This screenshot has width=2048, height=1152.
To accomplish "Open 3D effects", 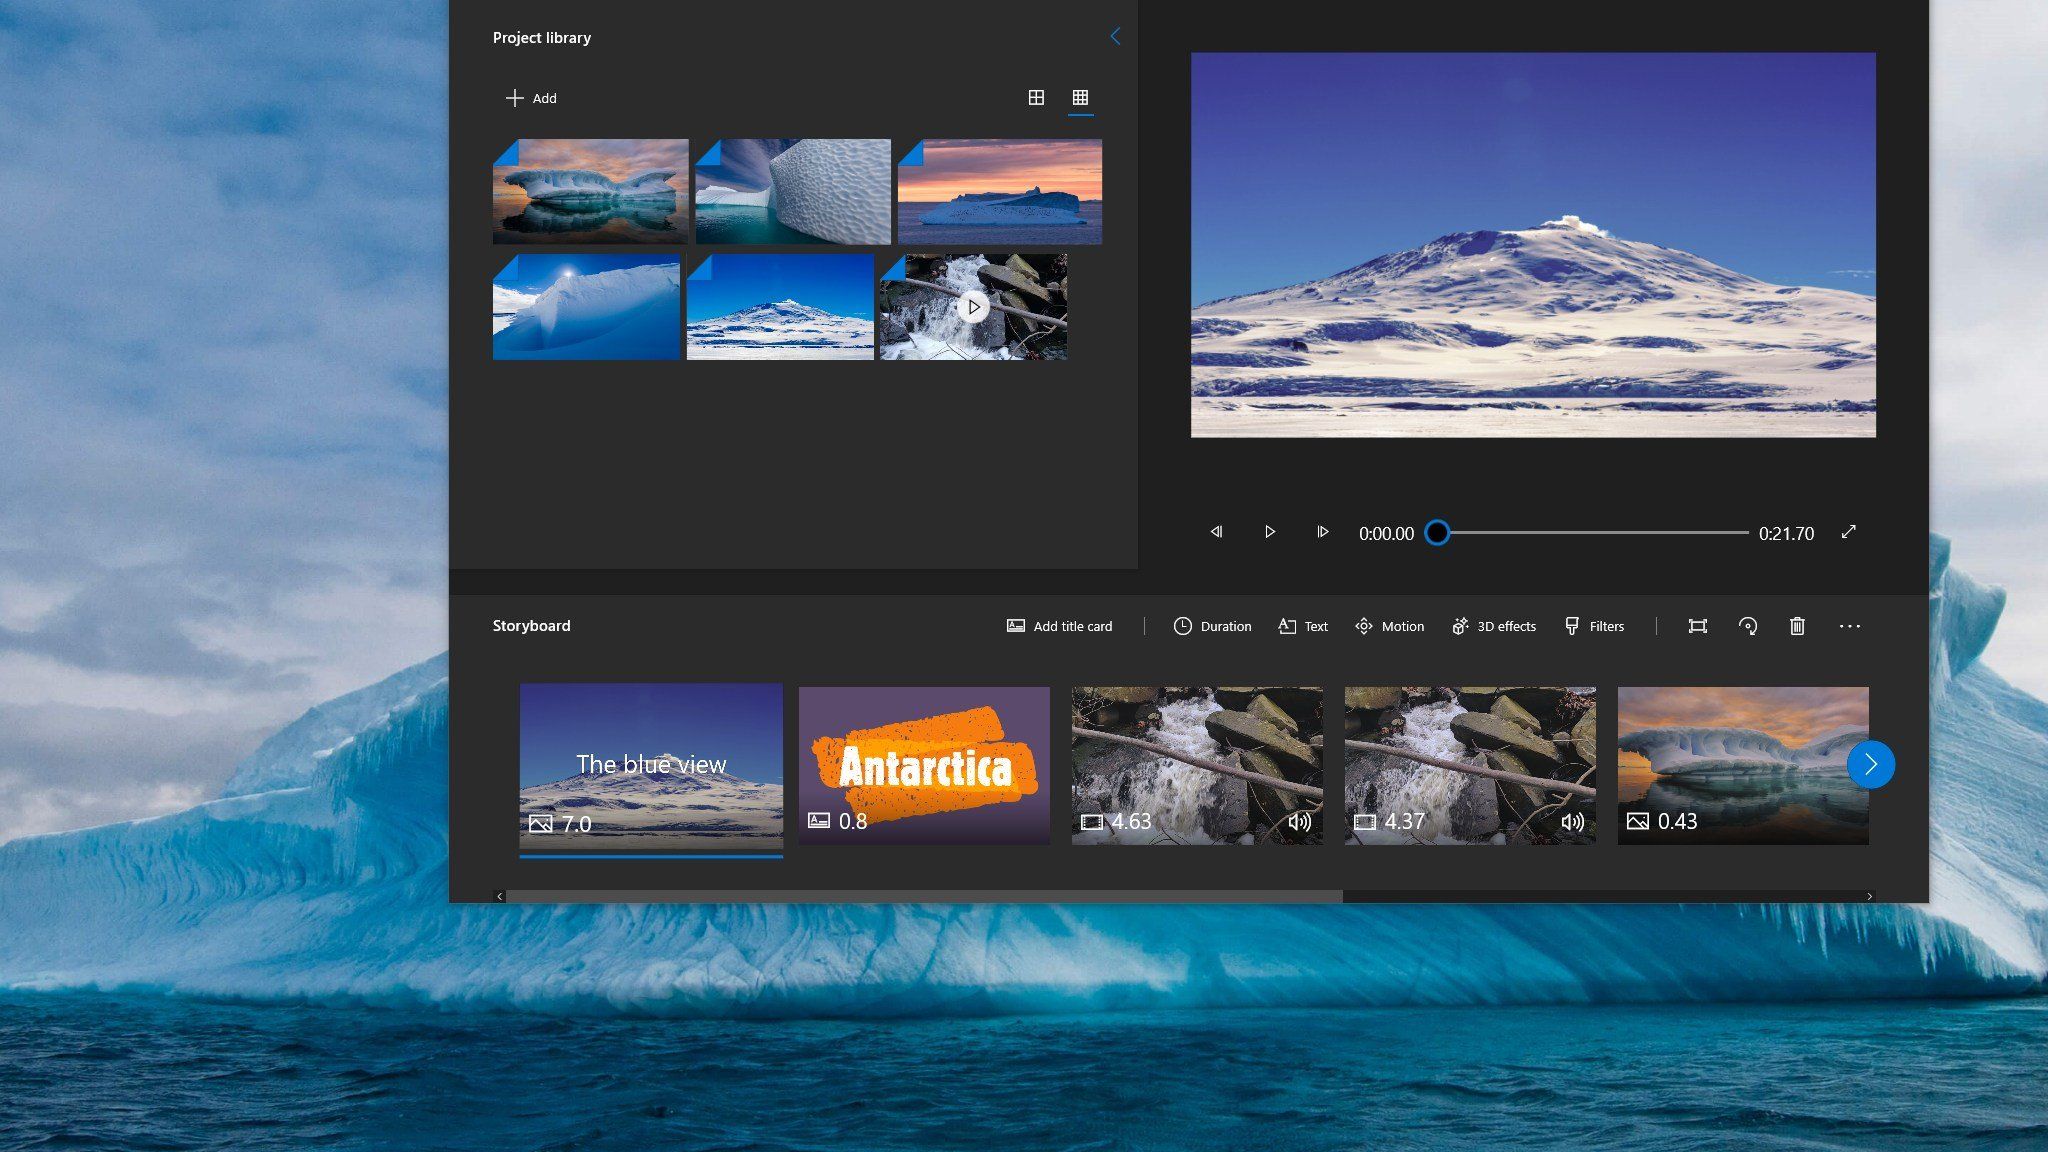I will point(1493,626).
